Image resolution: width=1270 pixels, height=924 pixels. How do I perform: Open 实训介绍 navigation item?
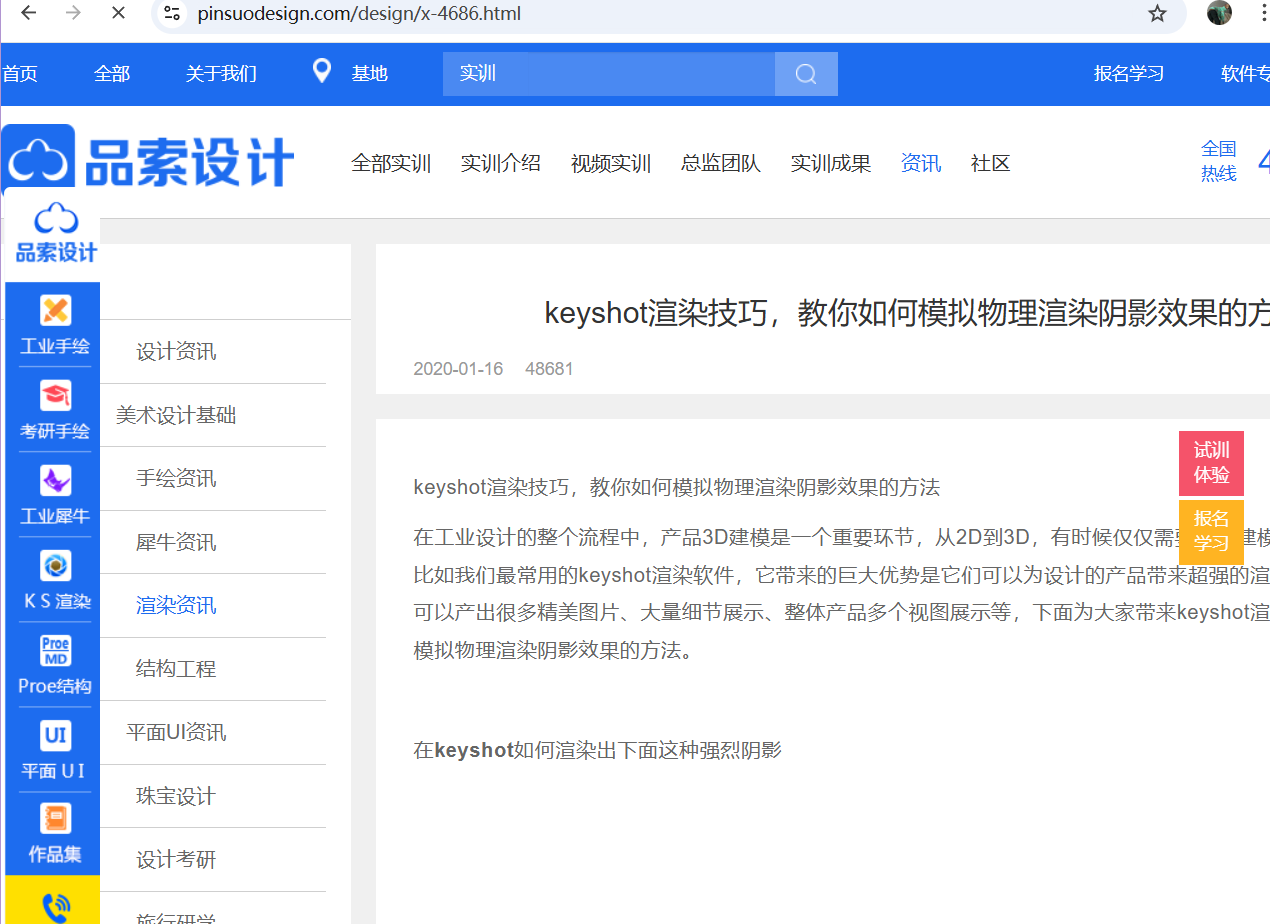click(x=501, y=164)
